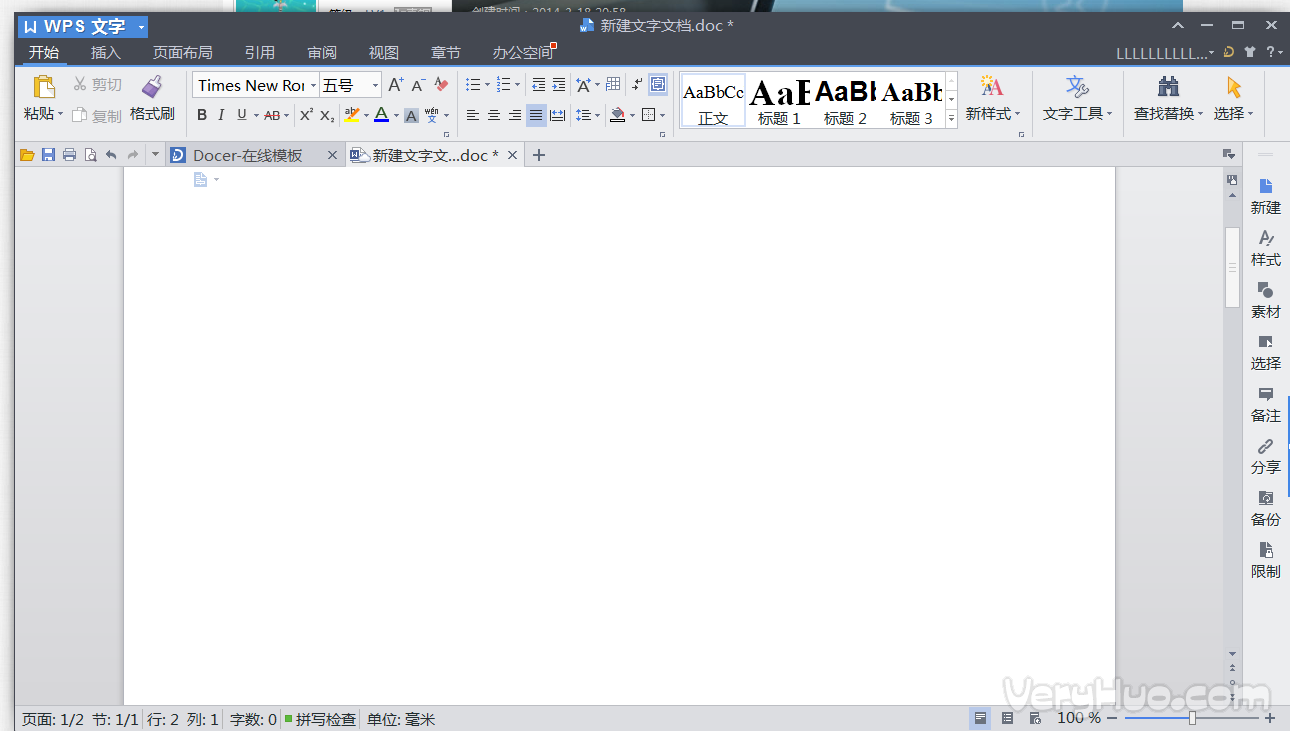
Task: Toggle justified text alignment
Action: 536,115
